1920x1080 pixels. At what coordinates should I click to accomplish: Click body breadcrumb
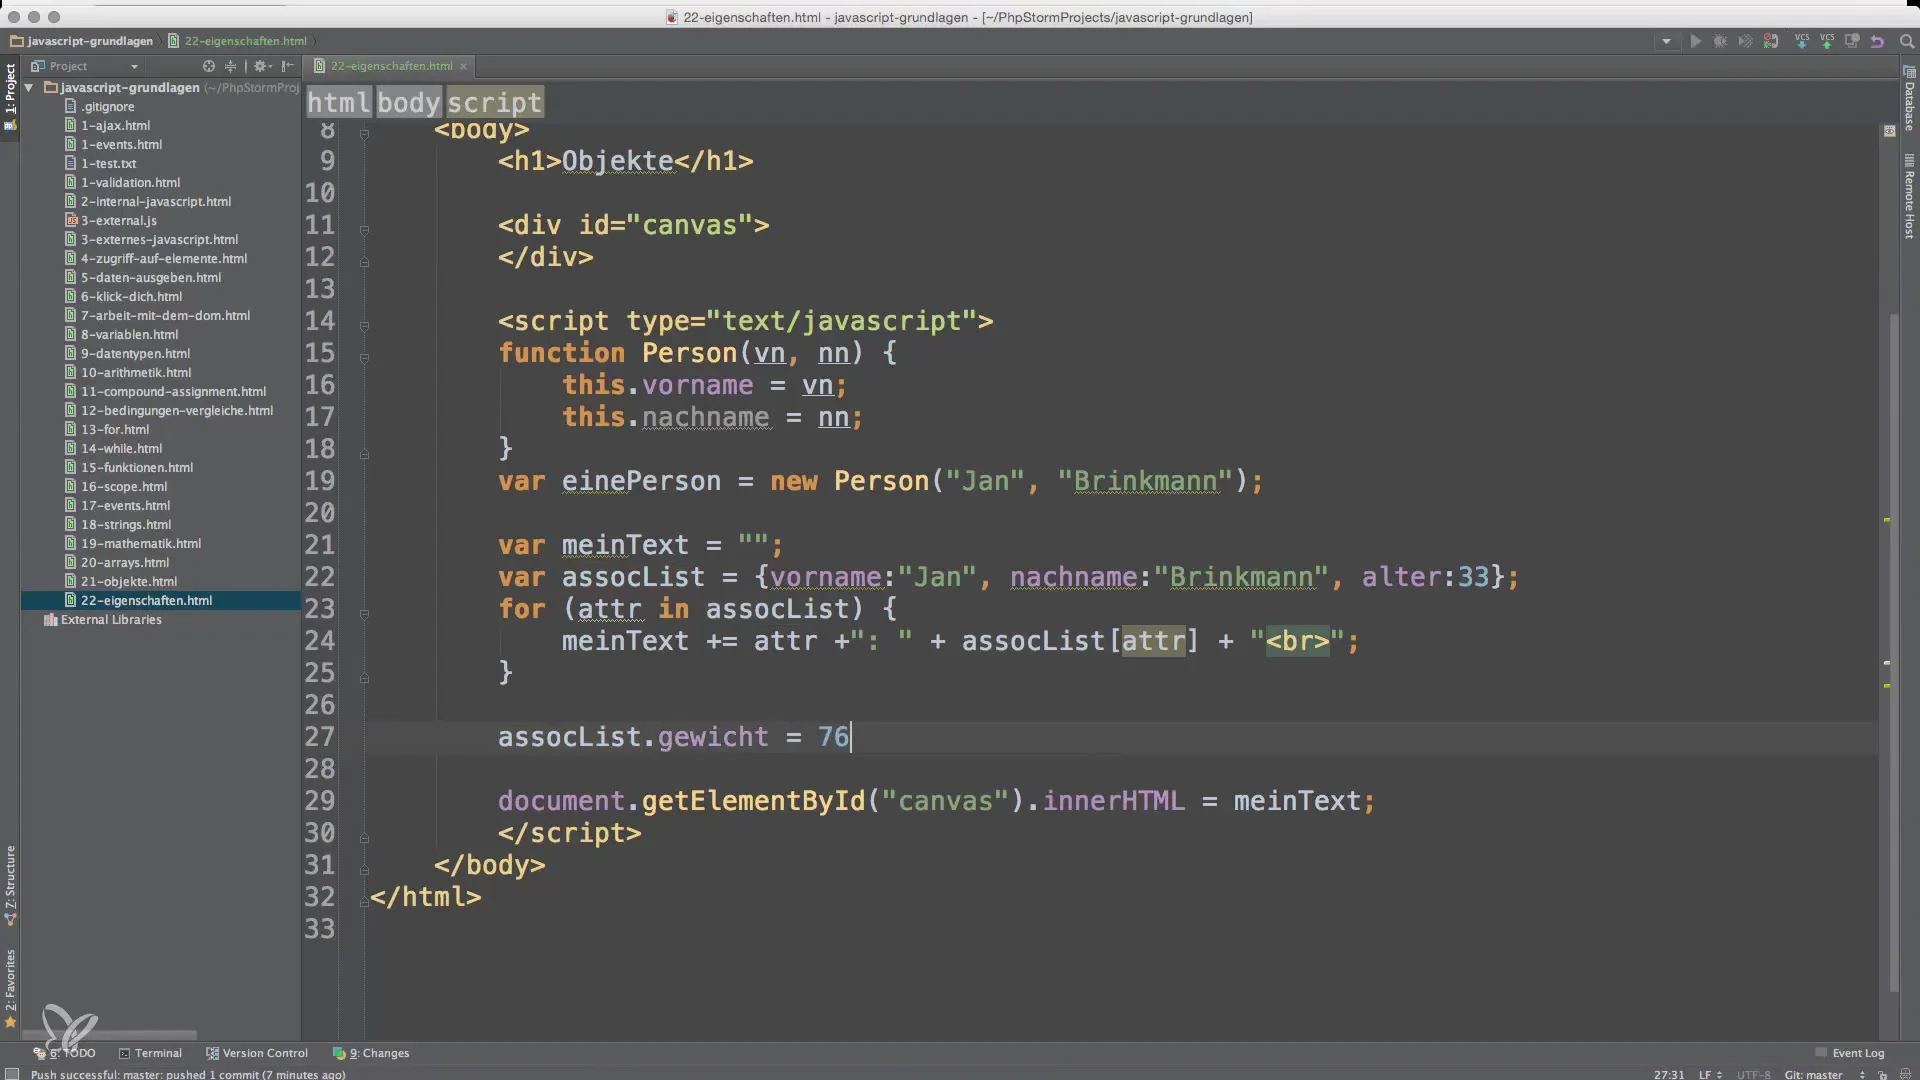point(408,102)
